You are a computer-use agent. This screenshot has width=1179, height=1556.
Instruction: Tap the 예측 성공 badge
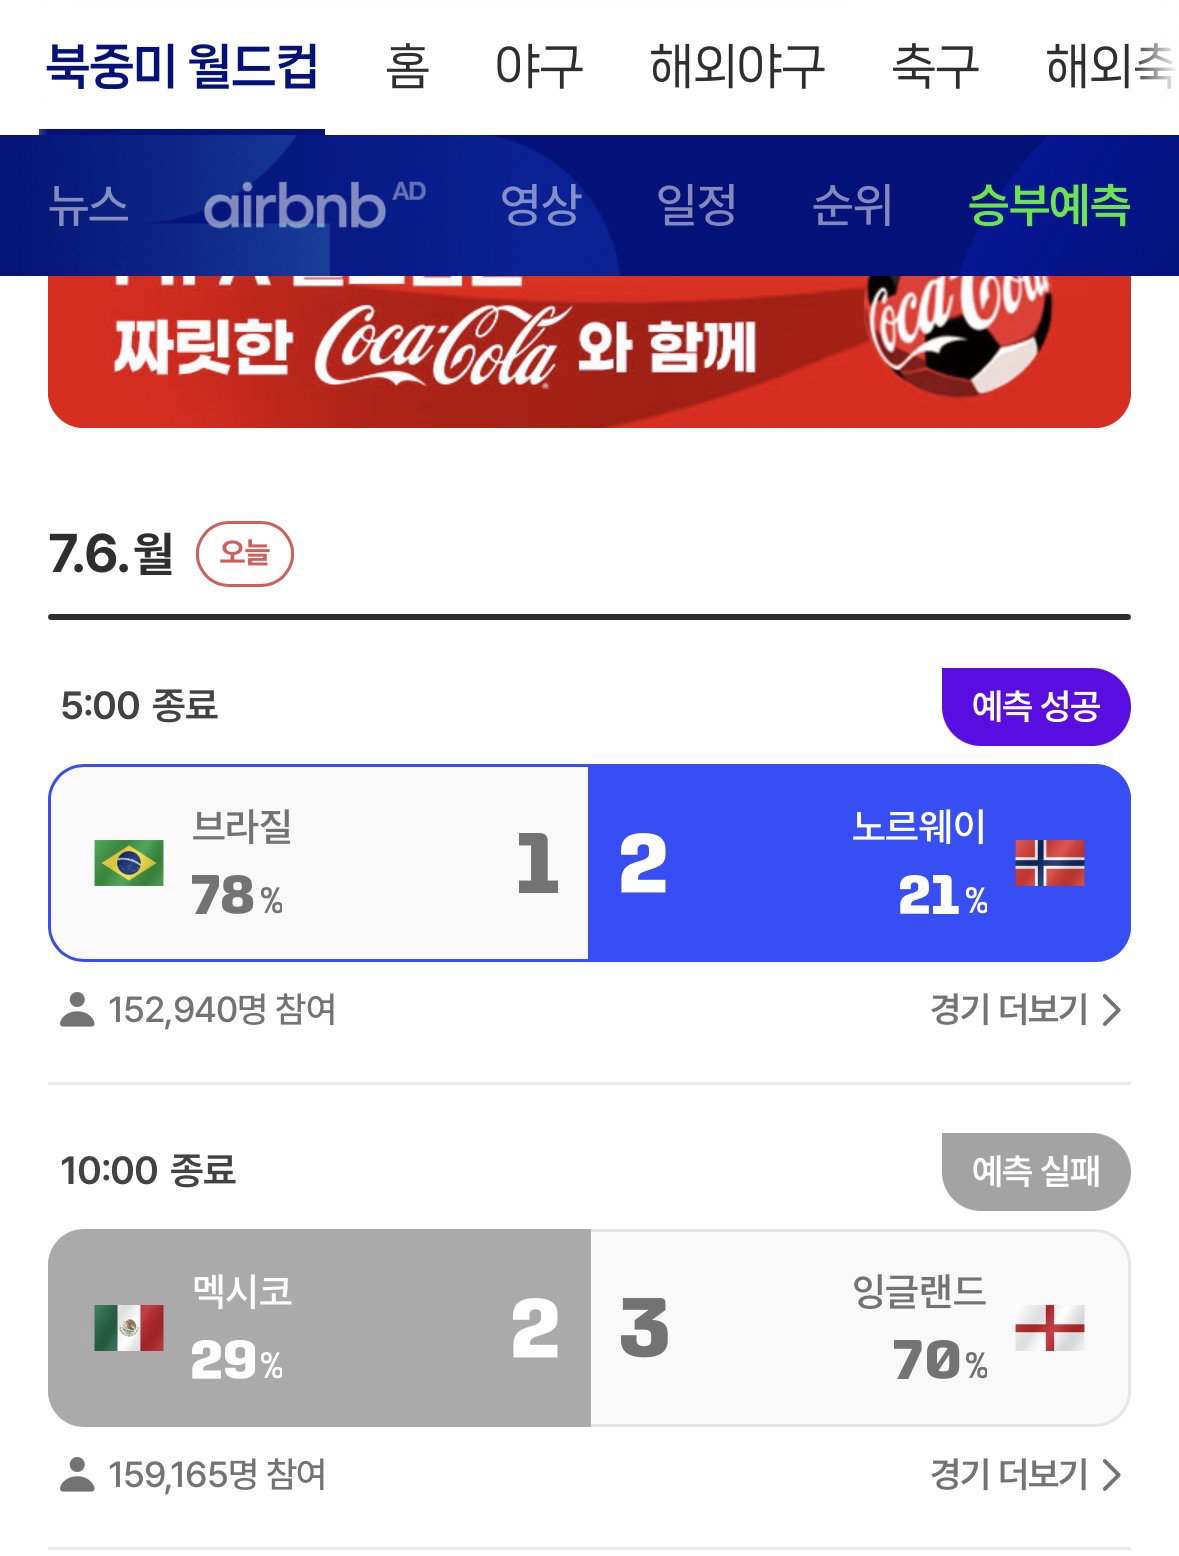pyautogui.click(x=1036, y=707)
